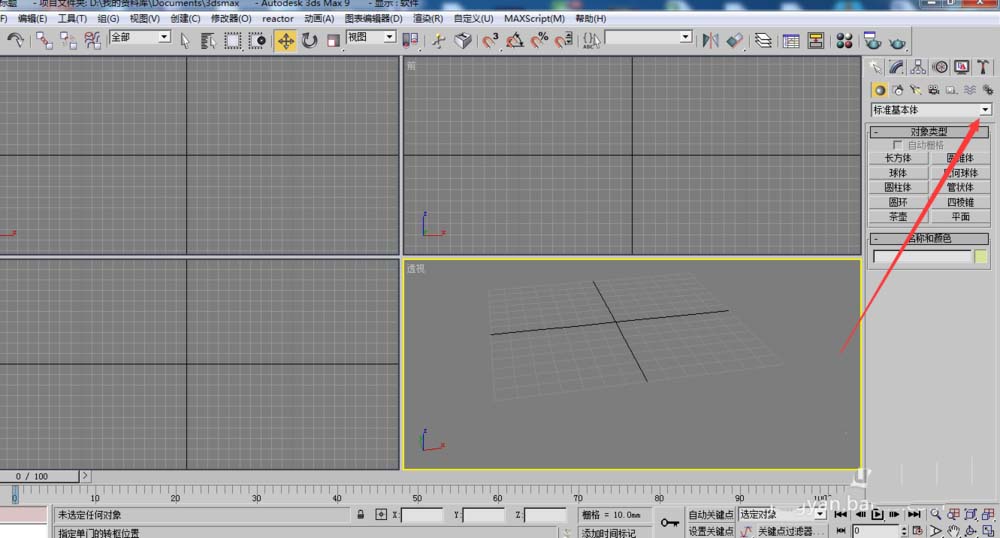The width and height of the screenshot is (1000, 538).
Task: Click the Quick Render teapot icon
Action: coord(897,42)
